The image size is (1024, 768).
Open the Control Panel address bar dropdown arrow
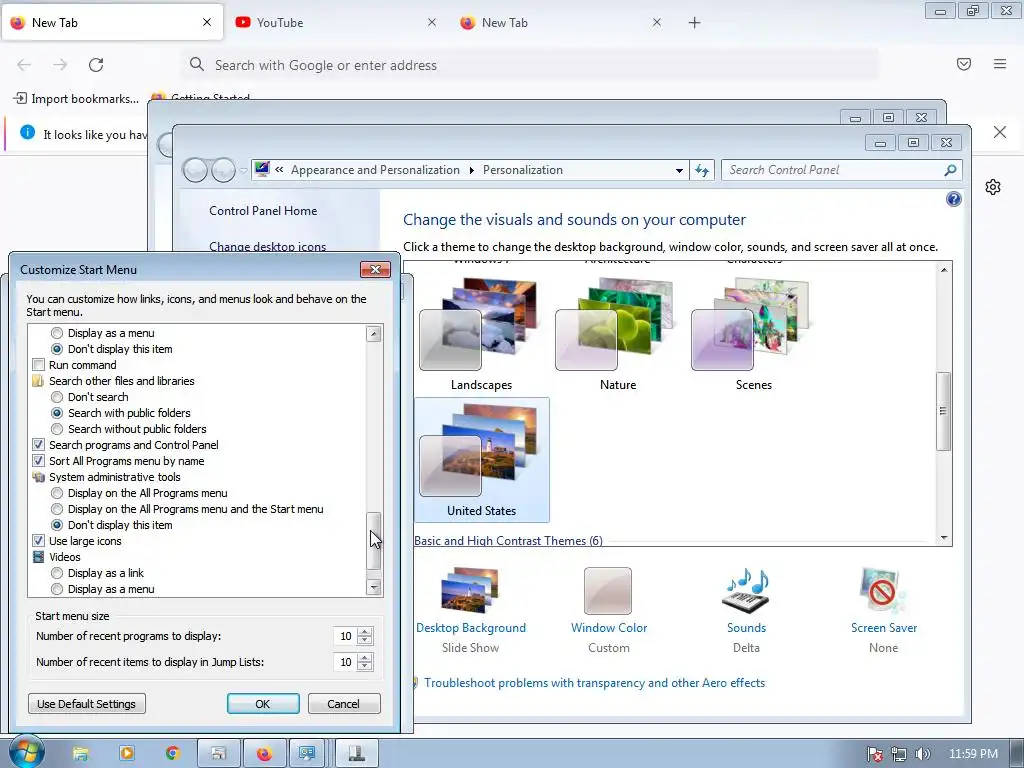coord(679,170)
